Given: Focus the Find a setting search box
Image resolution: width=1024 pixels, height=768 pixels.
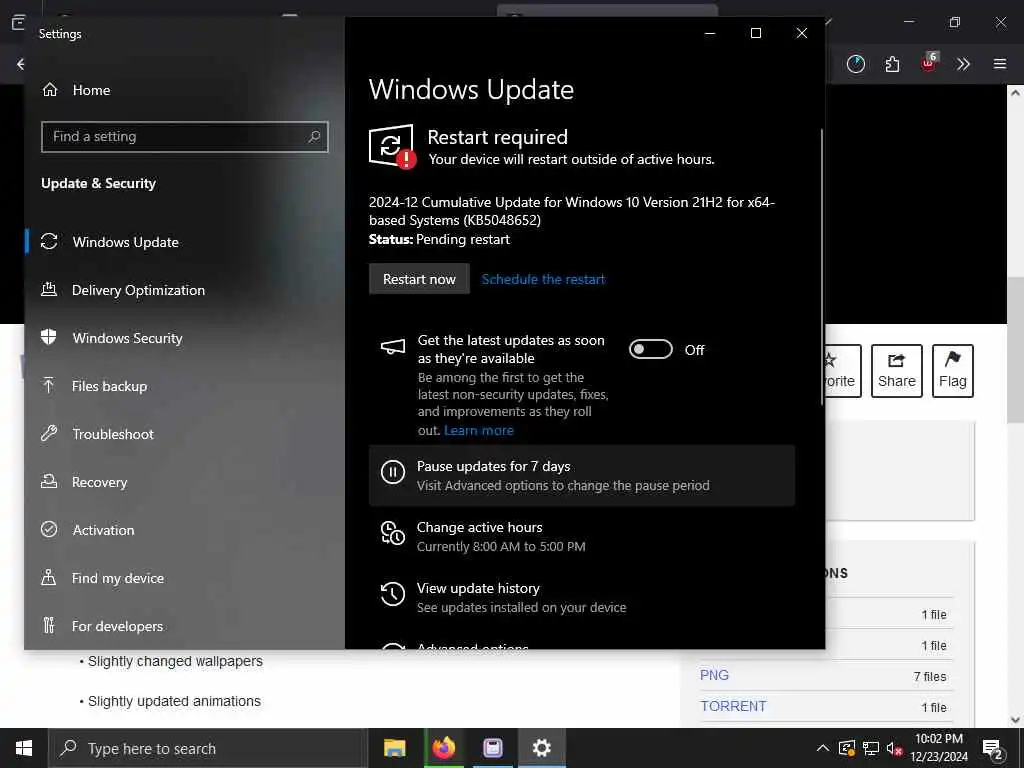Looking at the screenshot, I should [184, 136].
